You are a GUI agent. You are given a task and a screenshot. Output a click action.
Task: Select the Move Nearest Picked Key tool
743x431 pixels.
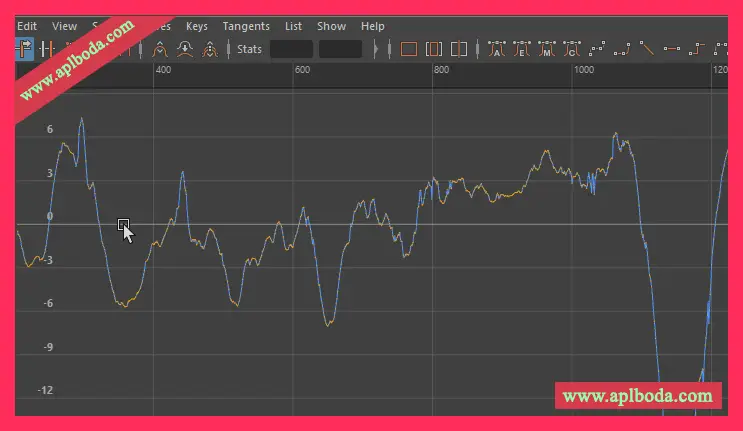24,48
